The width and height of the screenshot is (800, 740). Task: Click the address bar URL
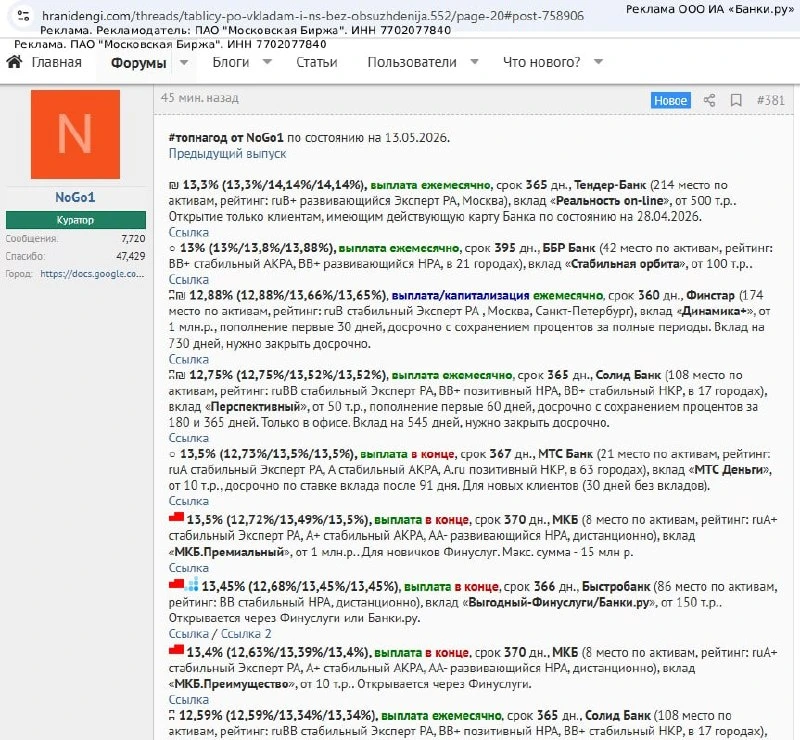pos(313,16)
